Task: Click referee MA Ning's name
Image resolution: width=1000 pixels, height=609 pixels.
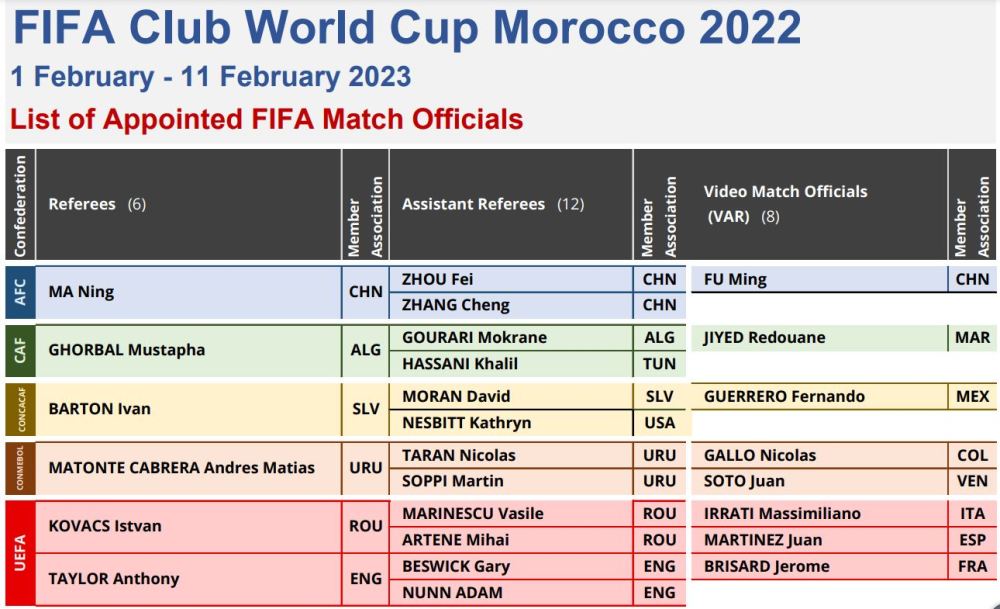Action: (81, 292)
